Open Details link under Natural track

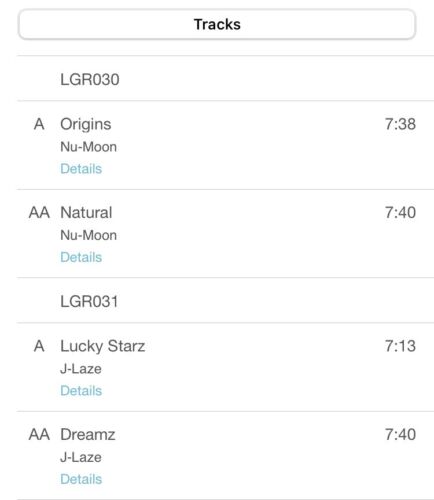coord(81,257)
